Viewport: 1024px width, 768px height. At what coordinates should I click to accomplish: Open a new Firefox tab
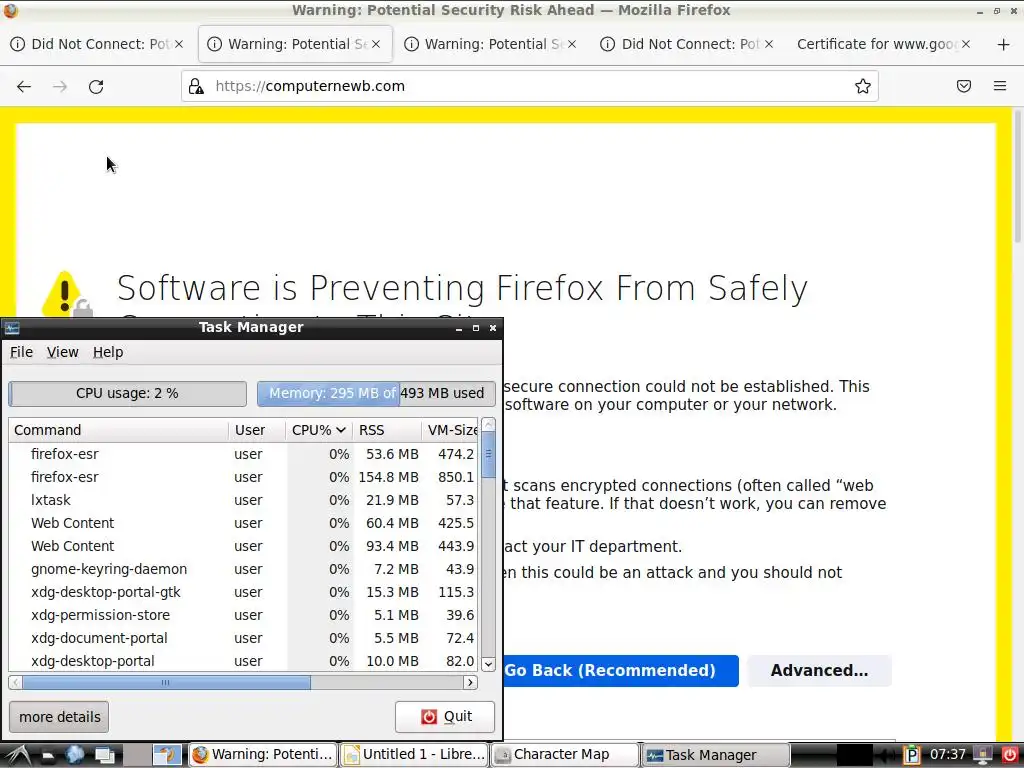tap(1004, 44)
